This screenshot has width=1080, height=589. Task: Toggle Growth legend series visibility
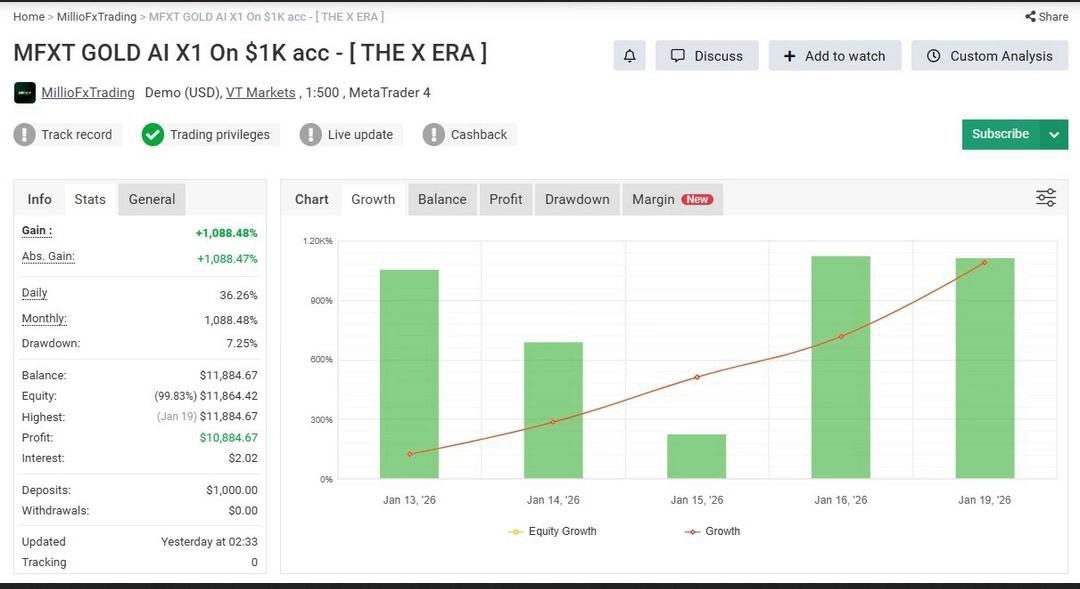712,531
